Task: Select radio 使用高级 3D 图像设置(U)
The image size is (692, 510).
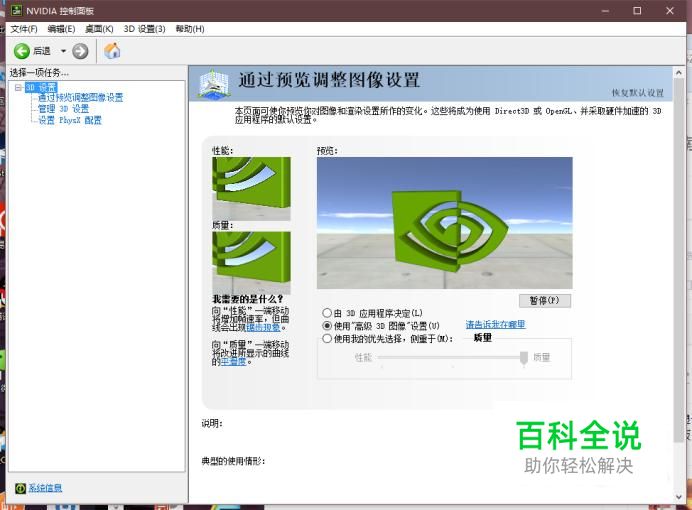Action: pos(327,326)
